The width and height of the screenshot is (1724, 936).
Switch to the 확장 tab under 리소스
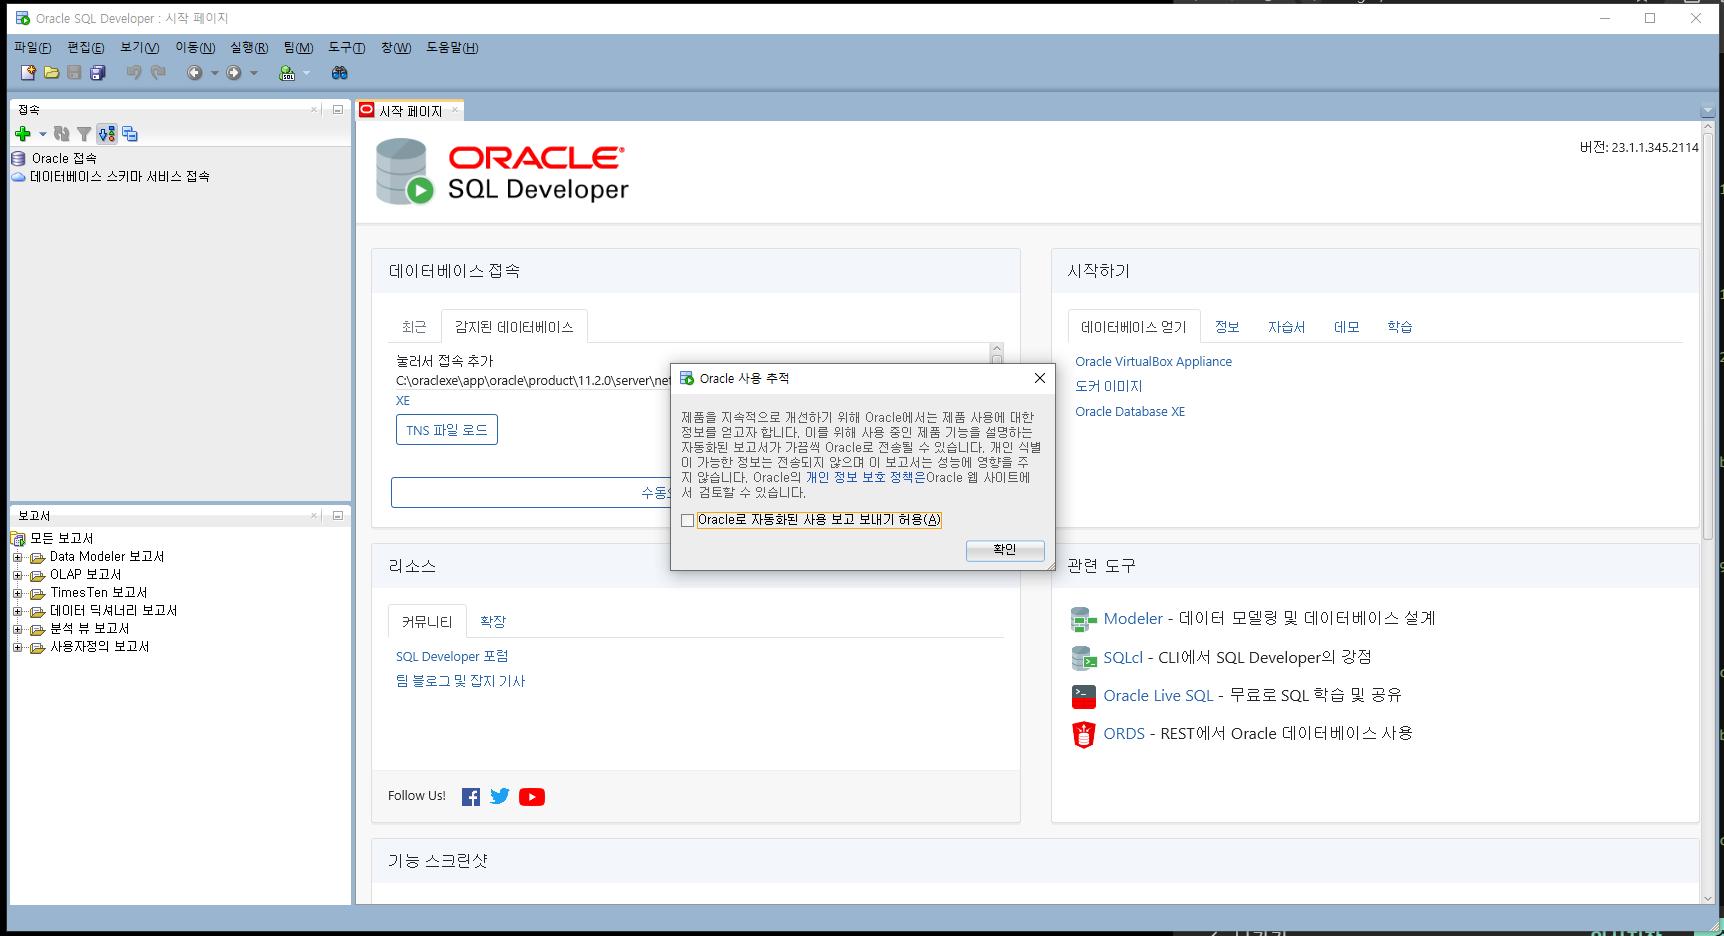tap(493, 622)
